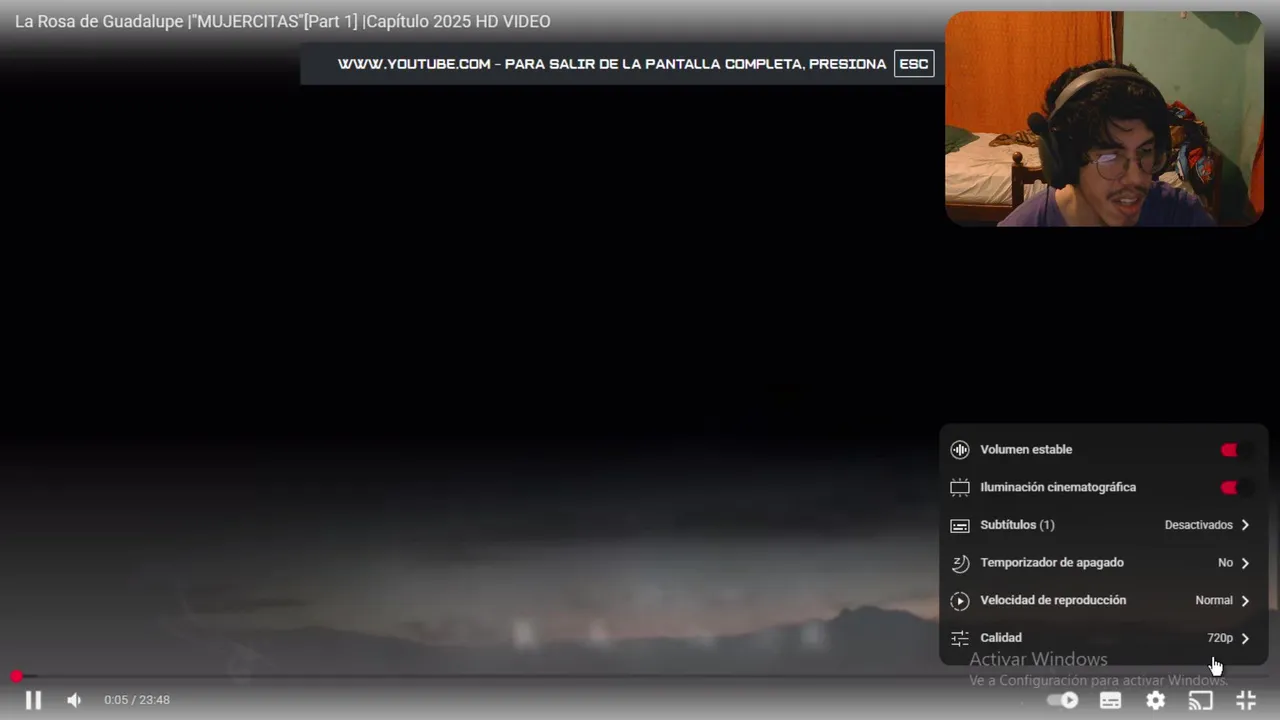Toggle Iluminación cinematográfica switch

click(x=1236, y=488)
